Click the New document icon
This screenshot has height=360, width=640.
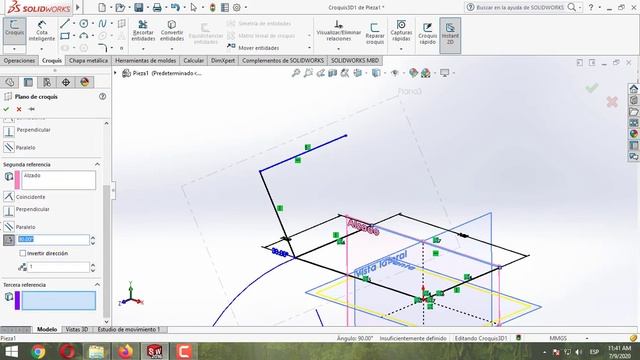(102, 7)
